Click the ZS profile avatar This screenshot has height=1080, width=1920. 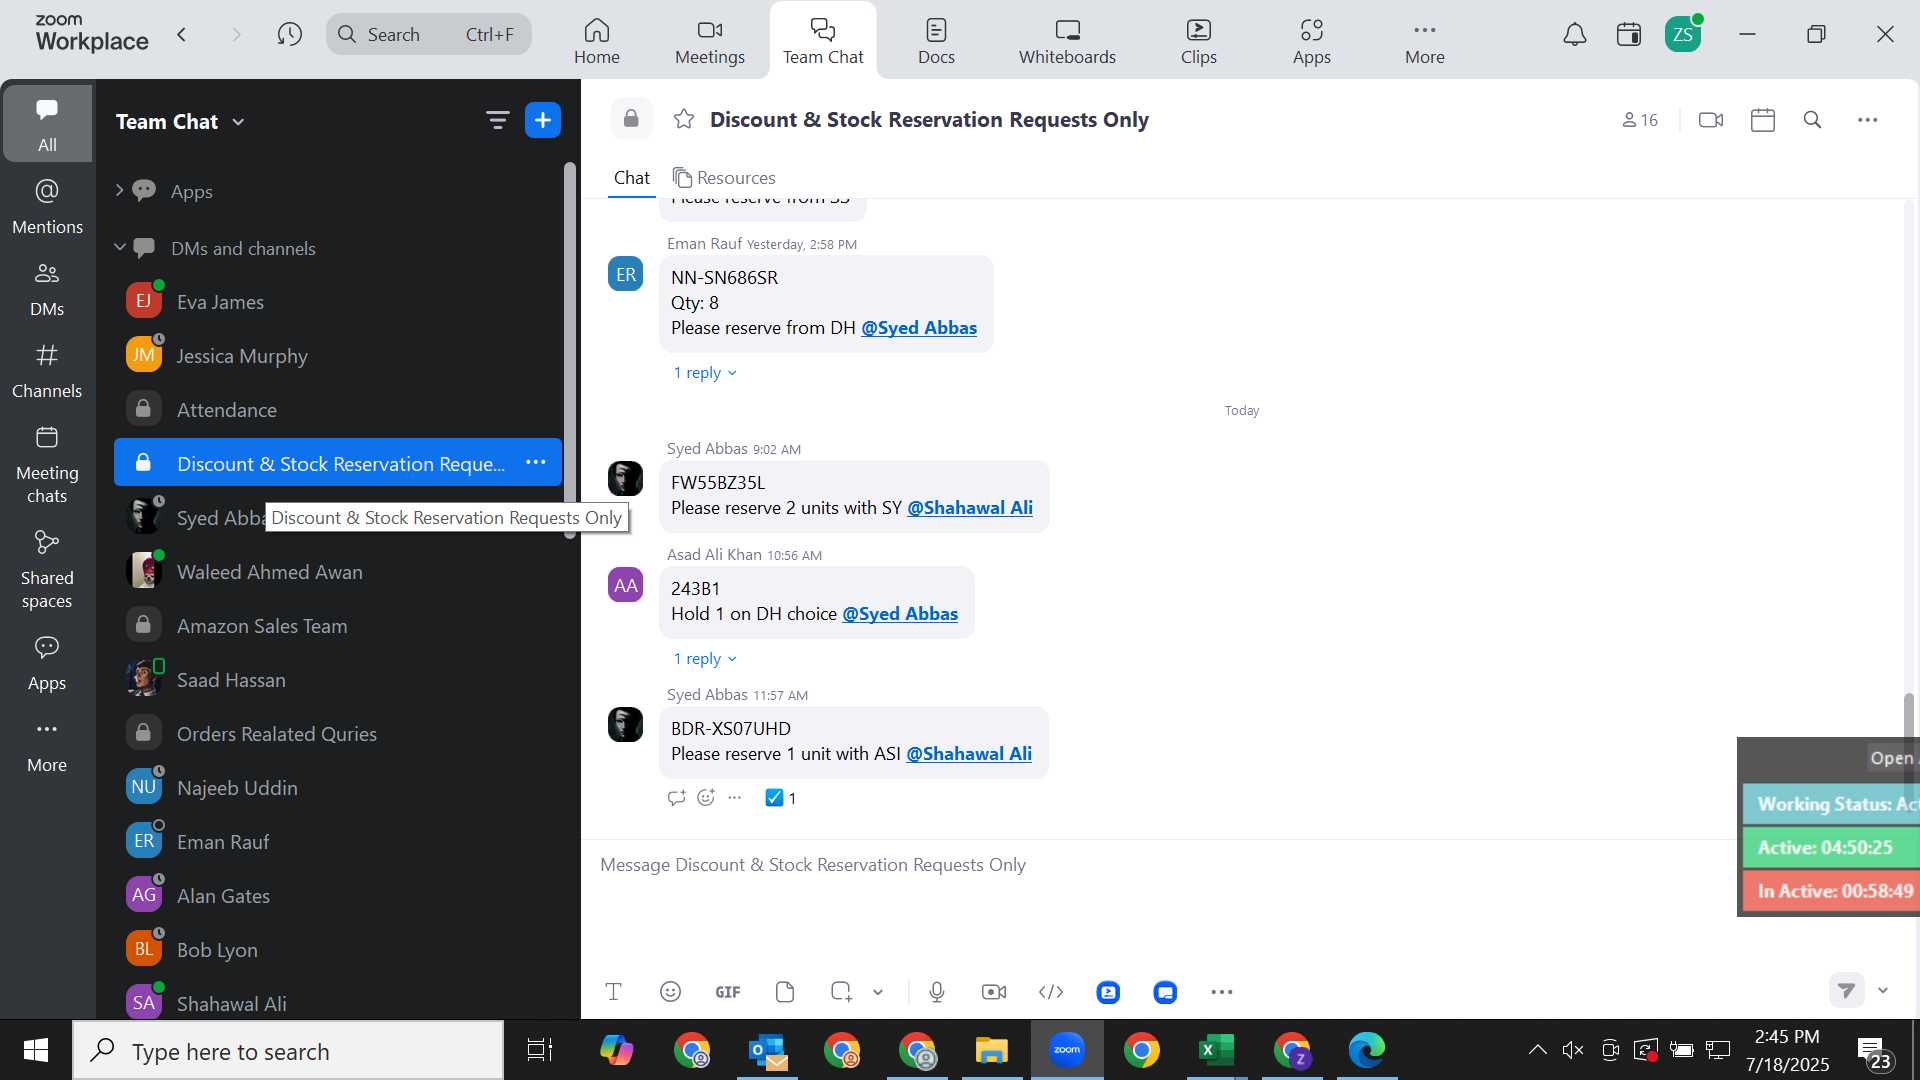point(1683,35)
